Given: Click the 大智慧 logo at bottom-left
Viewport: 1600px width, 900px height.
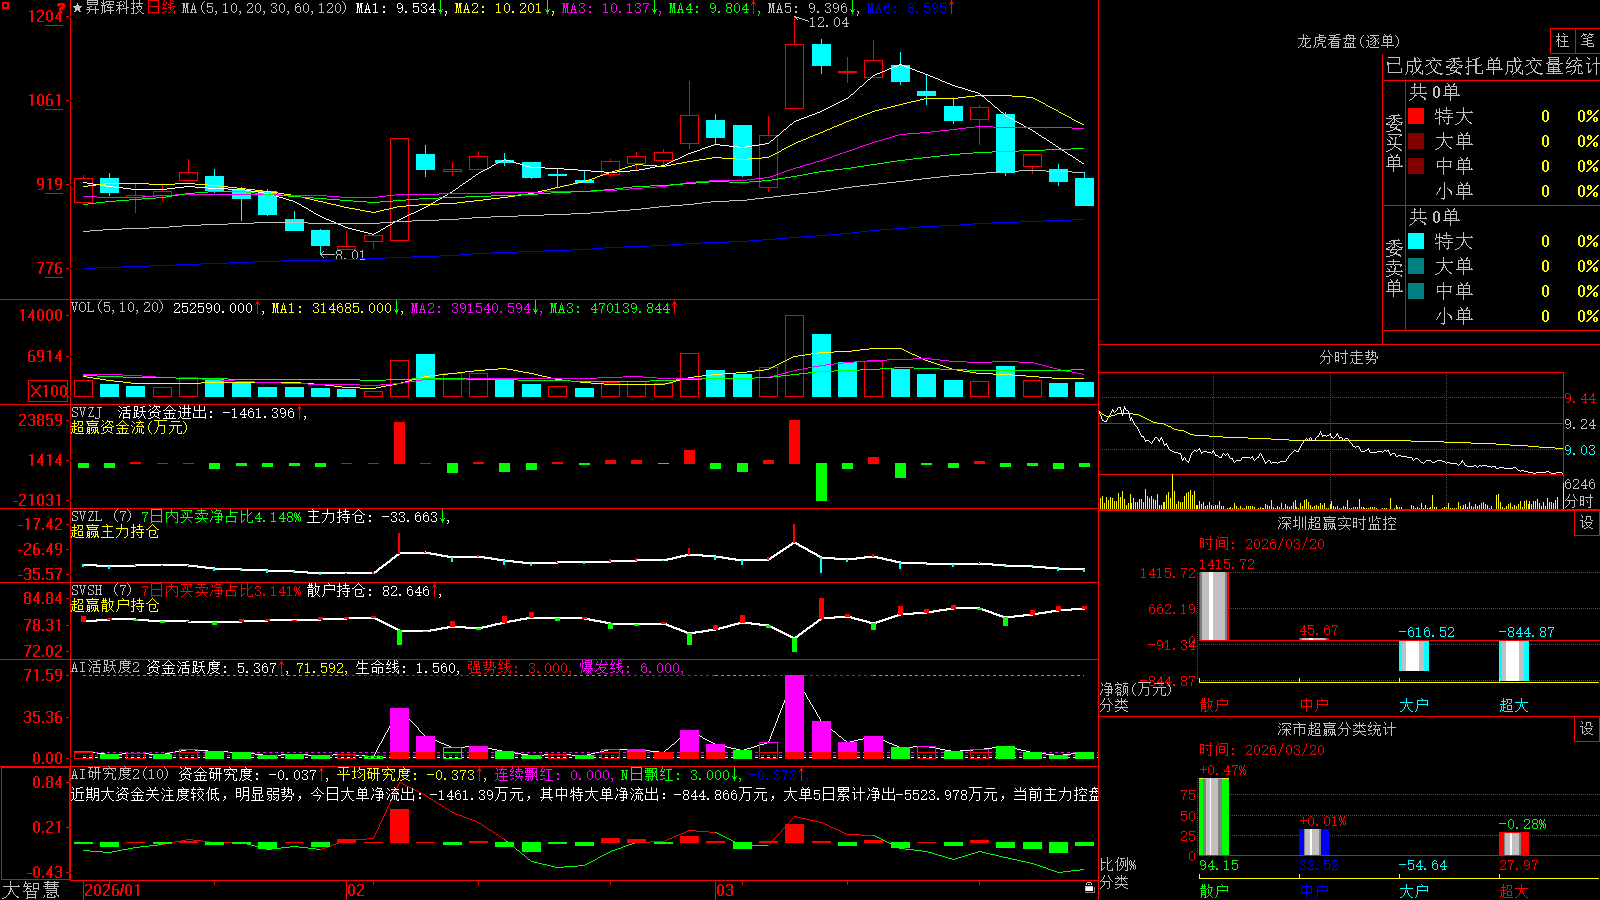Looking at the screenshot, I should tap(31, 890).
